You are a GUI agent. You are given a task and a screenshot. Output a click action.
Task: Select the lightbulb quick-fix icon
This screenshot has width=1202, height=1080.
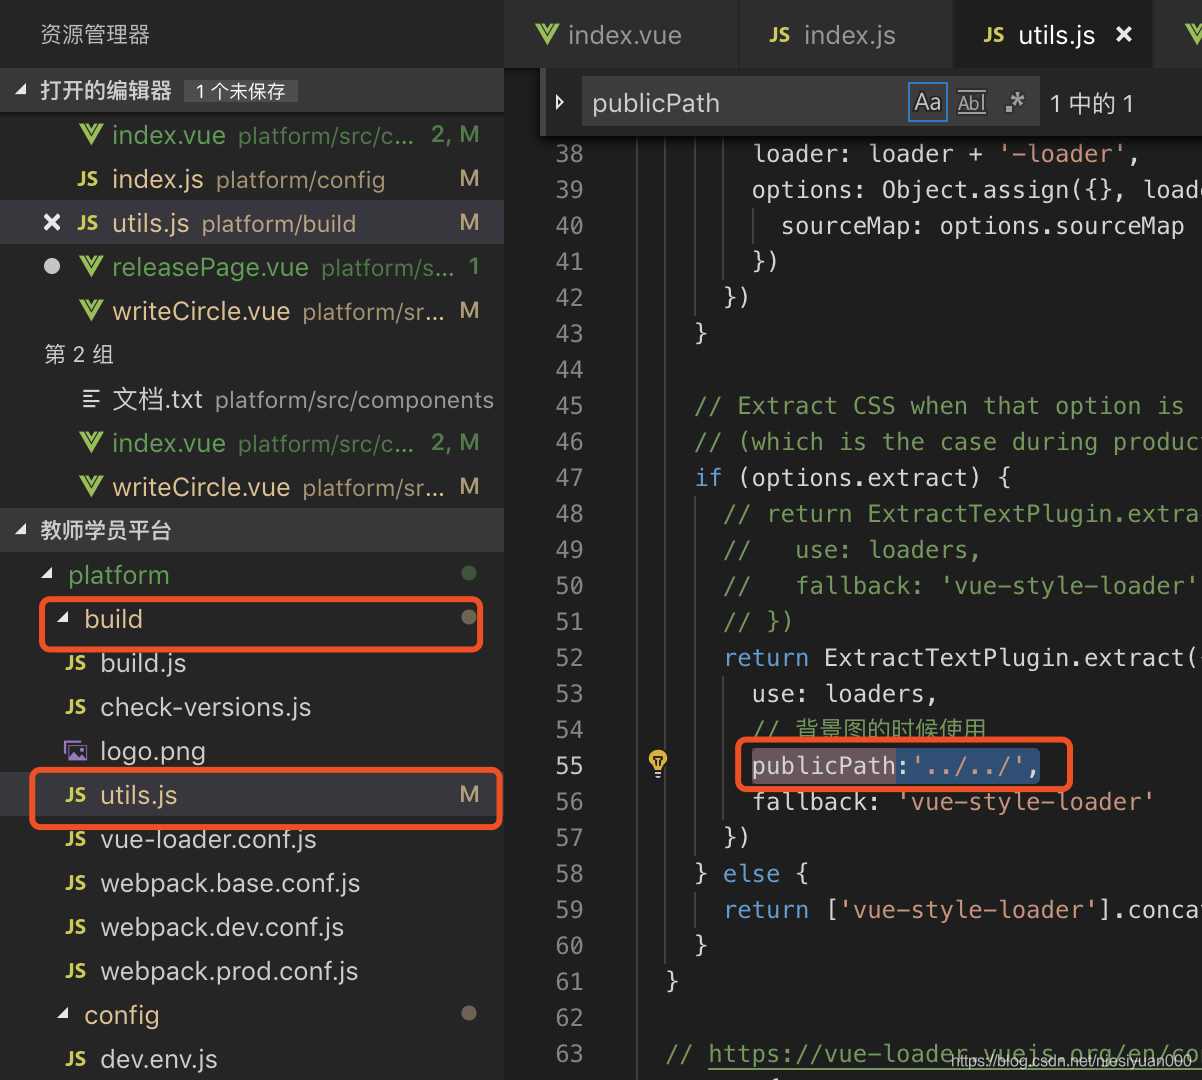tap(658, 763)
